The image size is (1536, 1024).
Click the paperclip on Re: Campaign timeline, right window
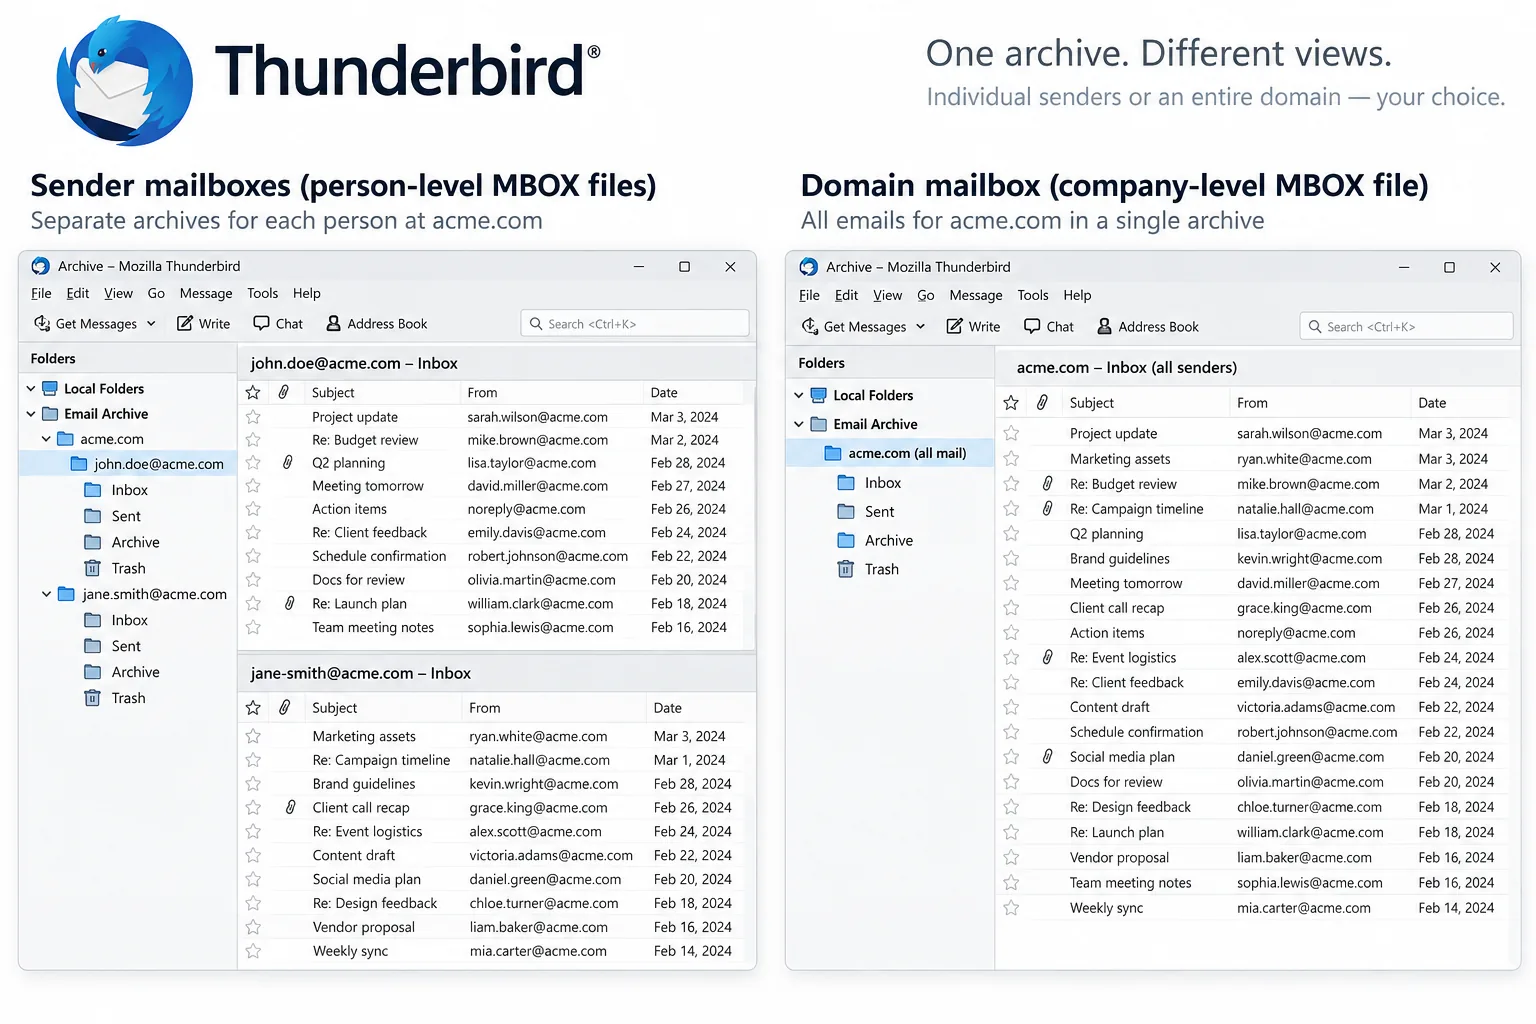point(1047,509)
